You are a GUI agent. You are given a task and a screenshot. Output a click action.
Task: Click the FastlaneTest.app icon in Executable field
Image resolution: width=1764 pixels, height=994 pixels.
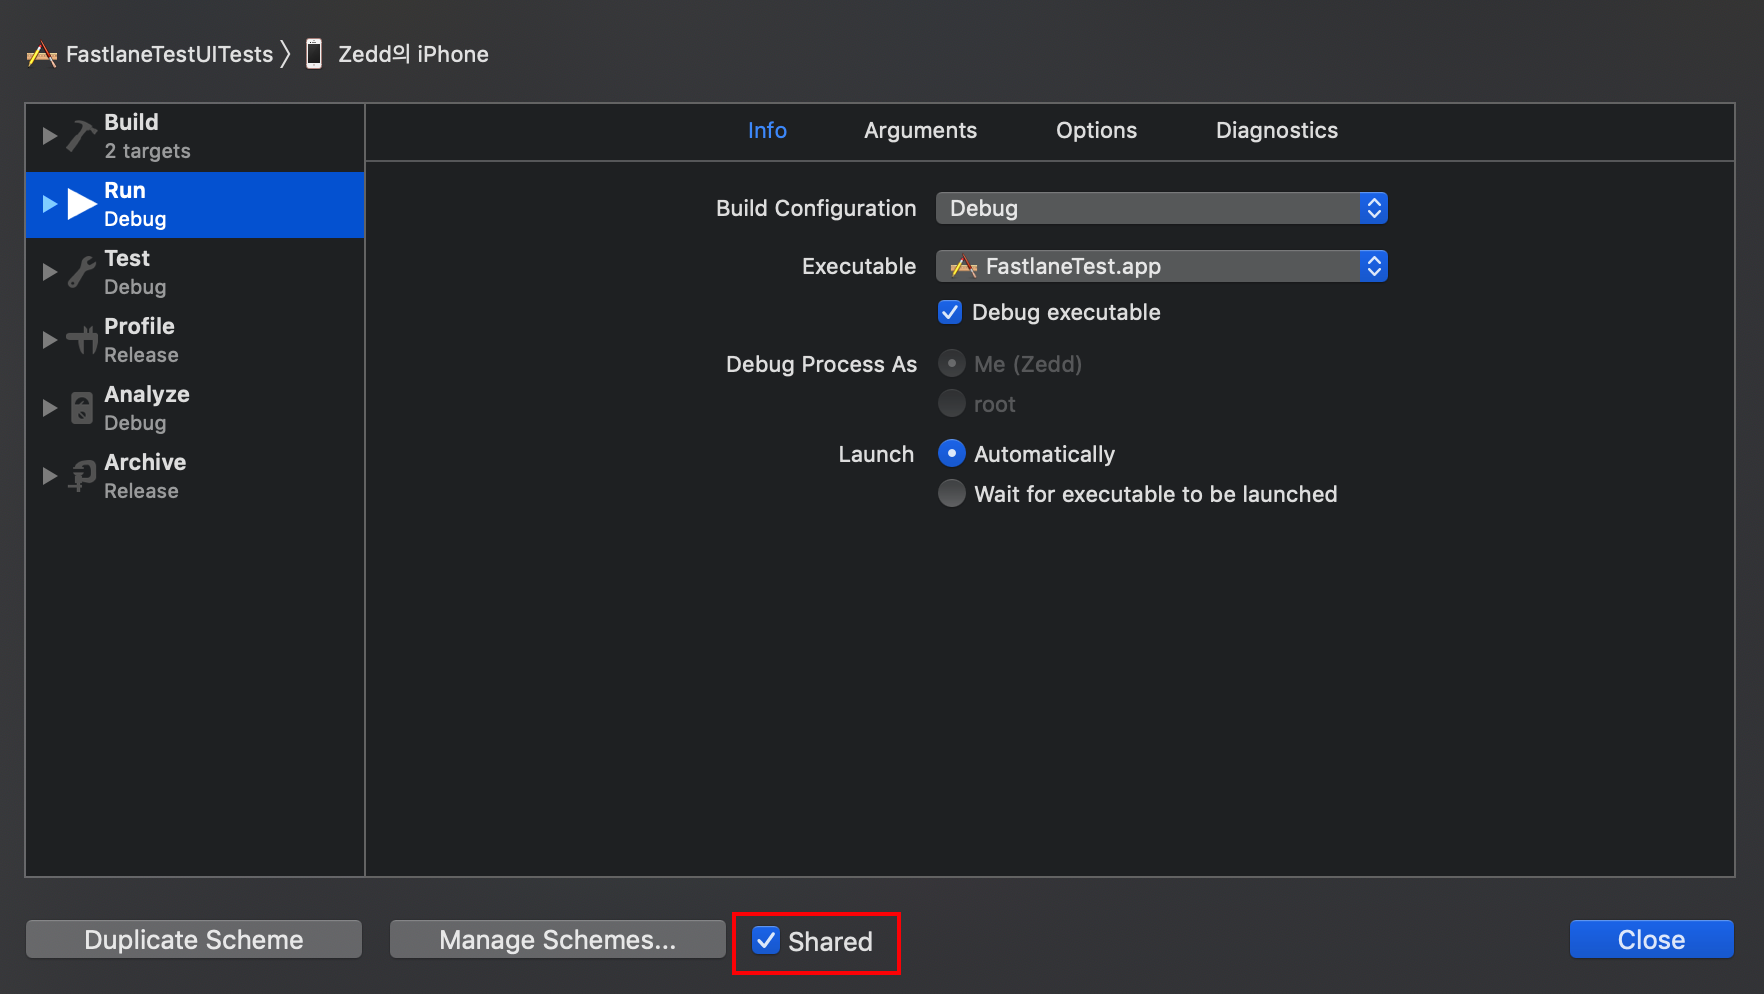coord(963,266)
